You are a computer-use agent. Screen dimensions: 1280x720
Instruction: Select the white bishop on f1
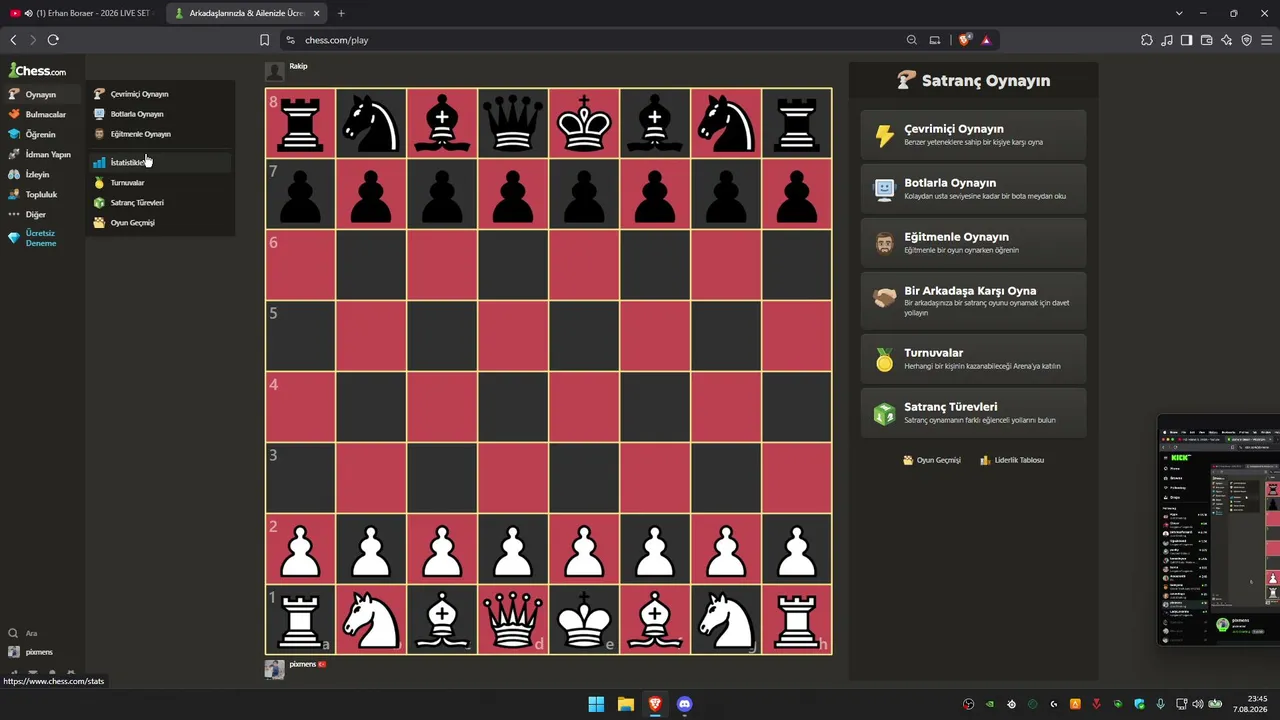655,620
